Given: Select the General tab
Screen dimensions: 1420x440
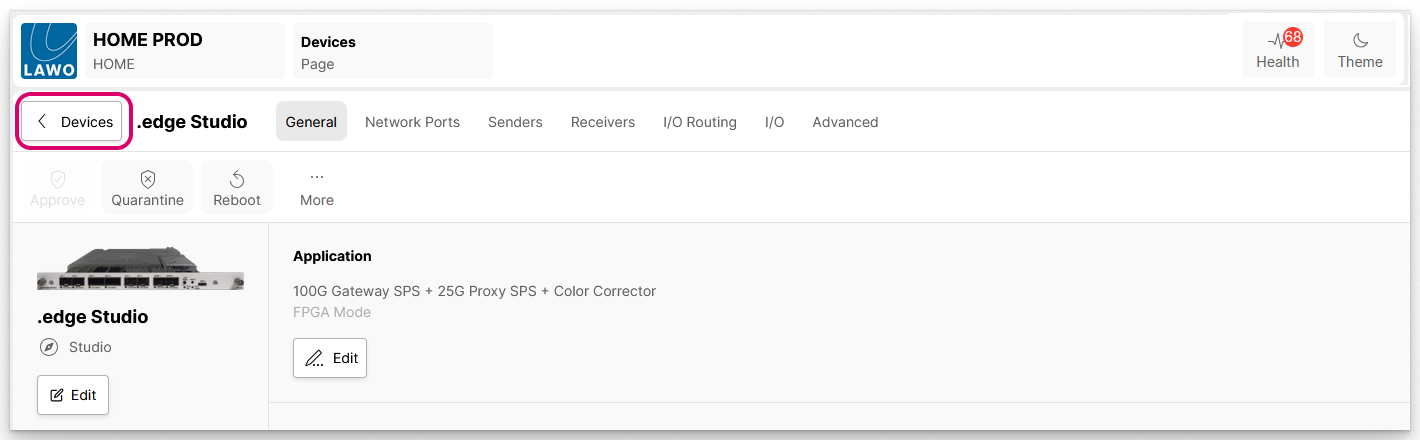Looking at the screenshot, I should pos(311,122).
